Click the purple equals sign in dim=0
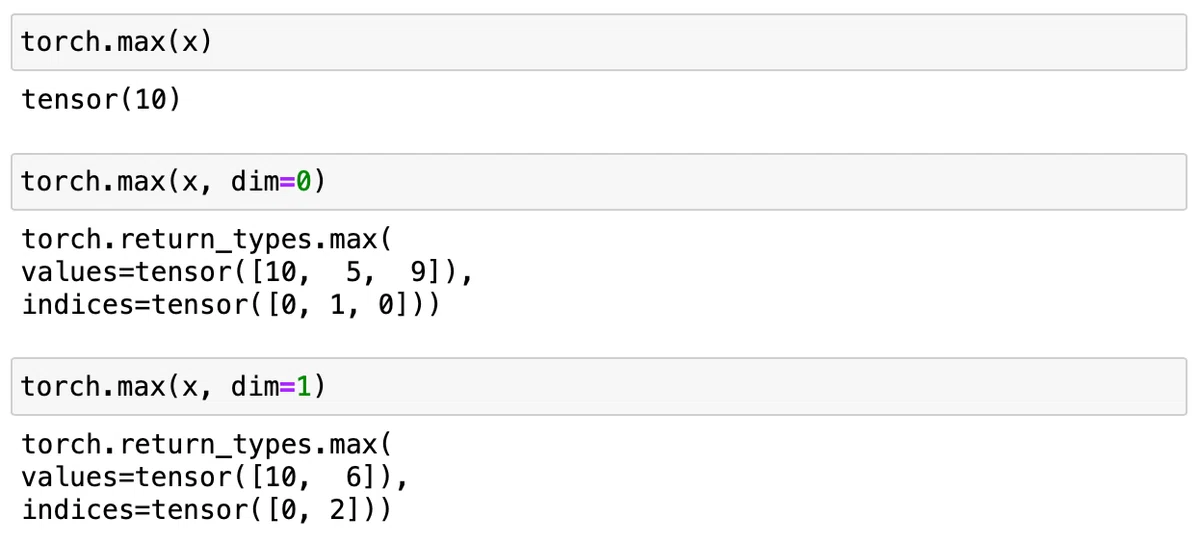1200x539 pixels. (x=288, y=182)
